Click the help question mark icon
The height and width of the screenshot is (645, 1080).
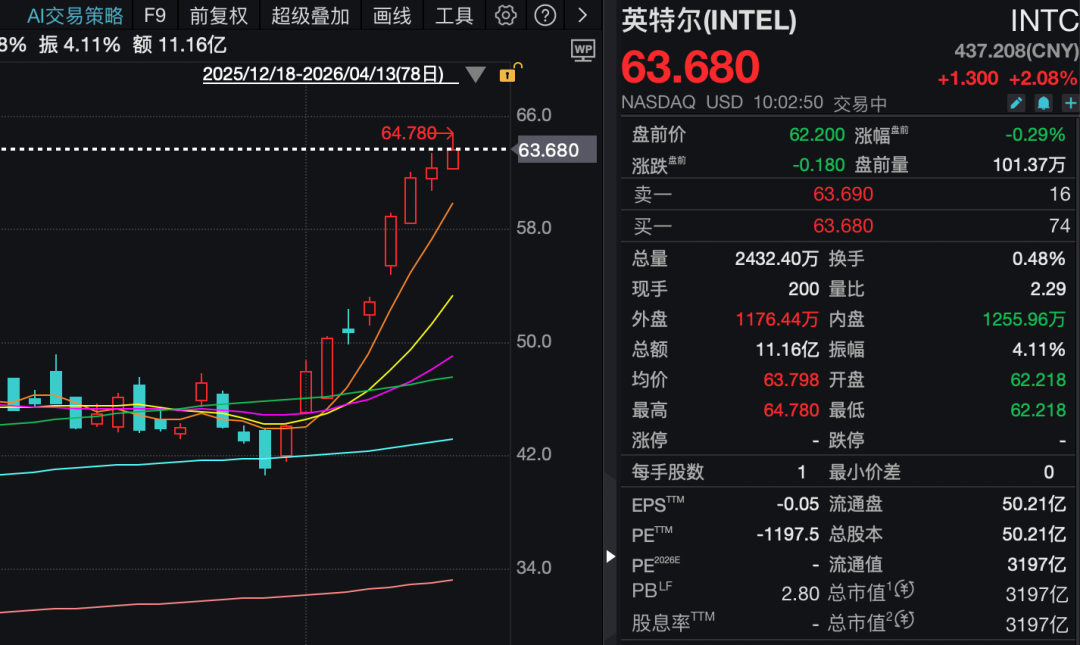[545, 15]
